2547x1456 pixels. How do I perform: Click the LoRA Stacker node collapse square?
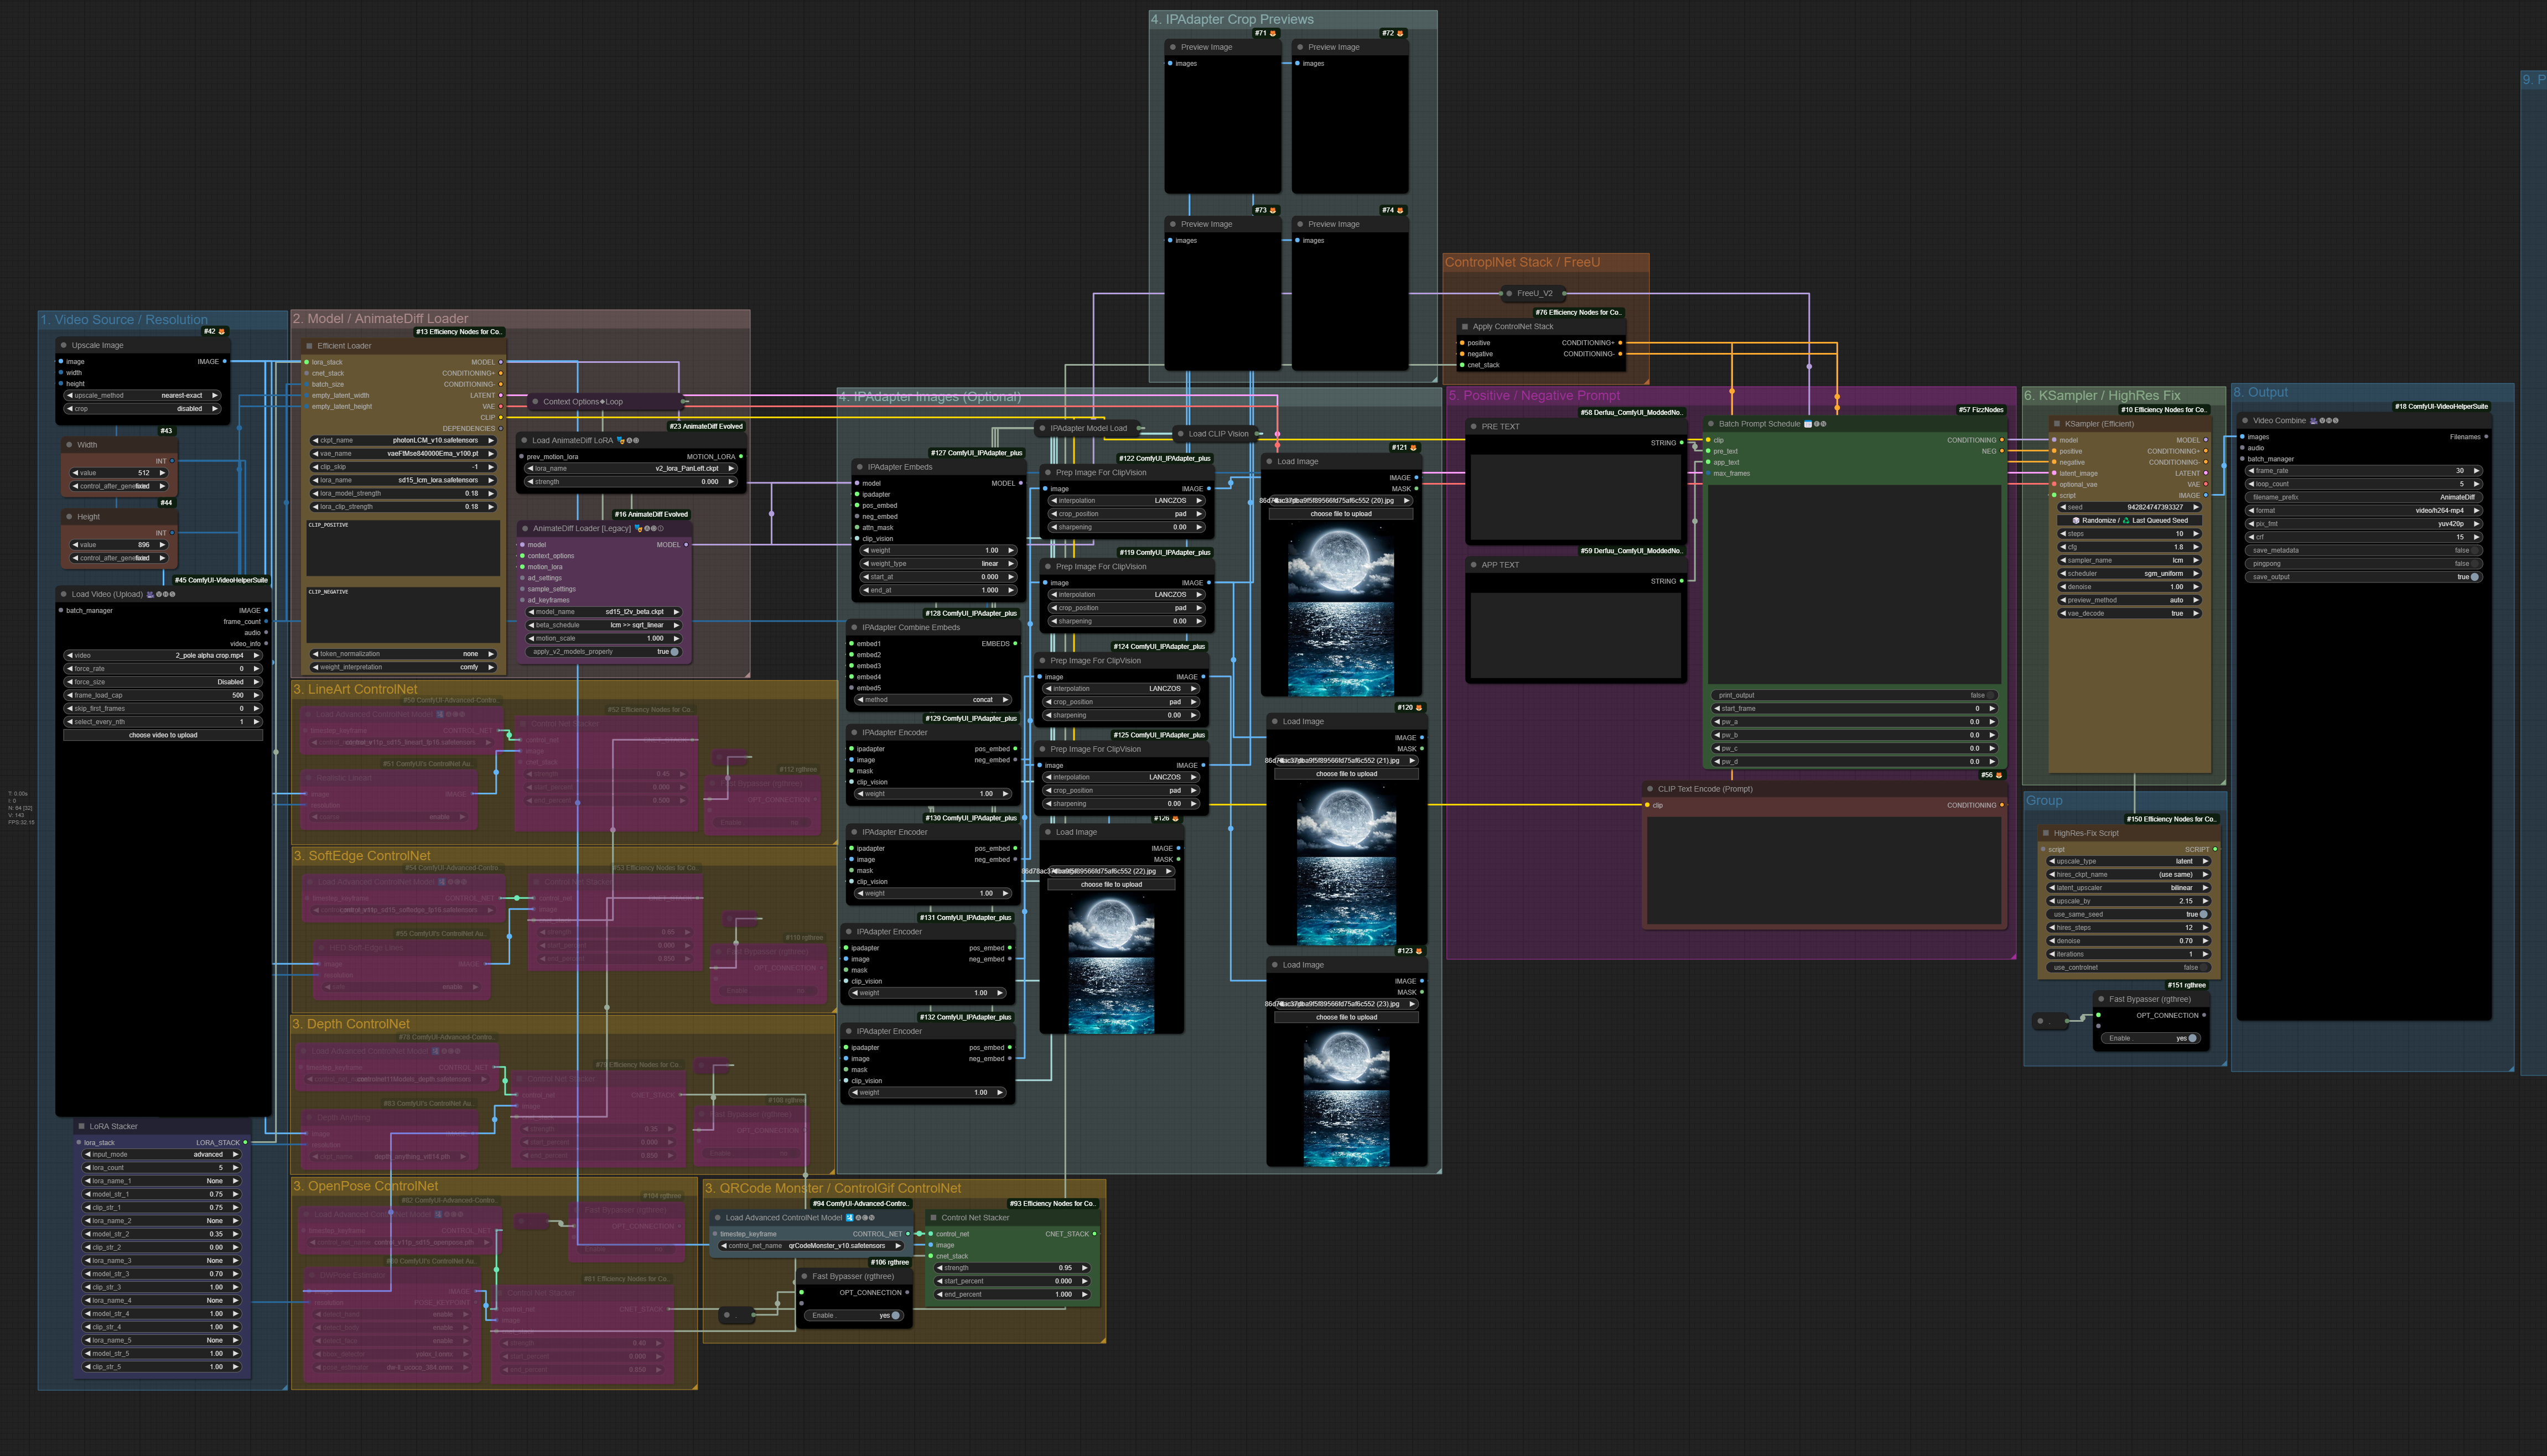(x=81, y=1126)
